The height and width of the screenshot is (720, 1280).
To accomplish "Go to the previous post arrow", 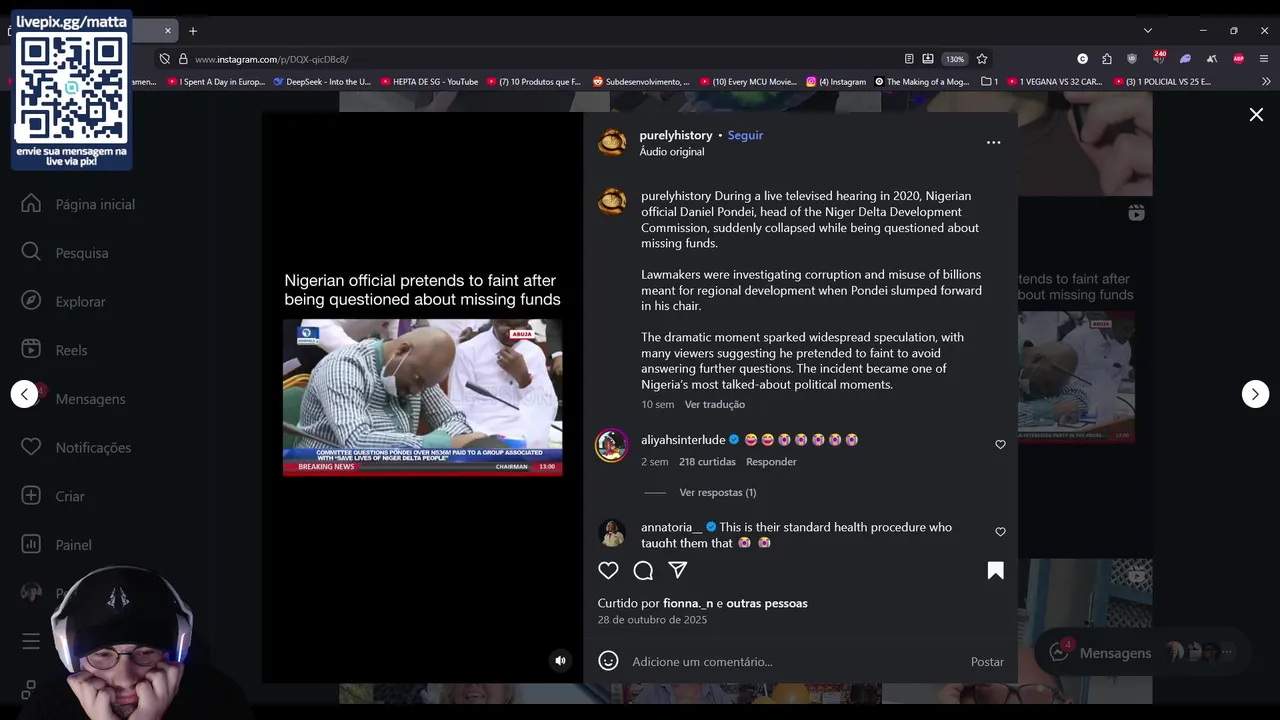I will (x=24, y=394).
